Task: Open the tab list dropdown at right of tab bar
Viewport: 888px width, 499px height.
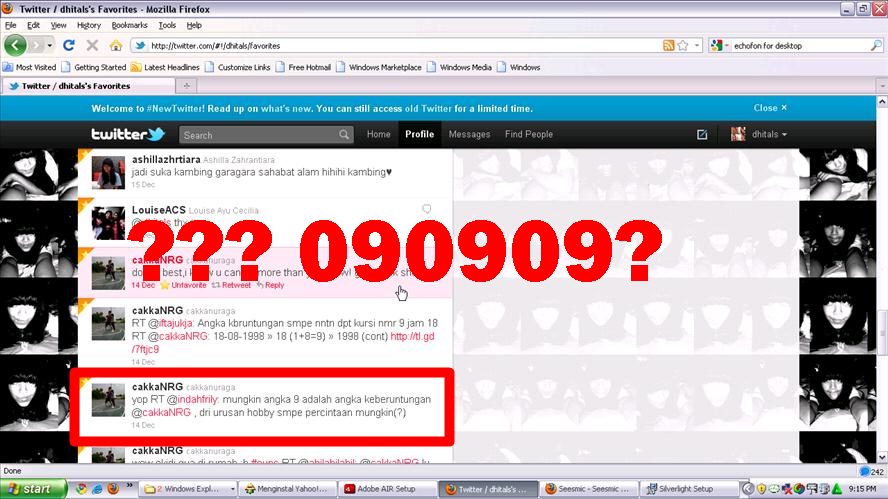Action: point(882,86)
